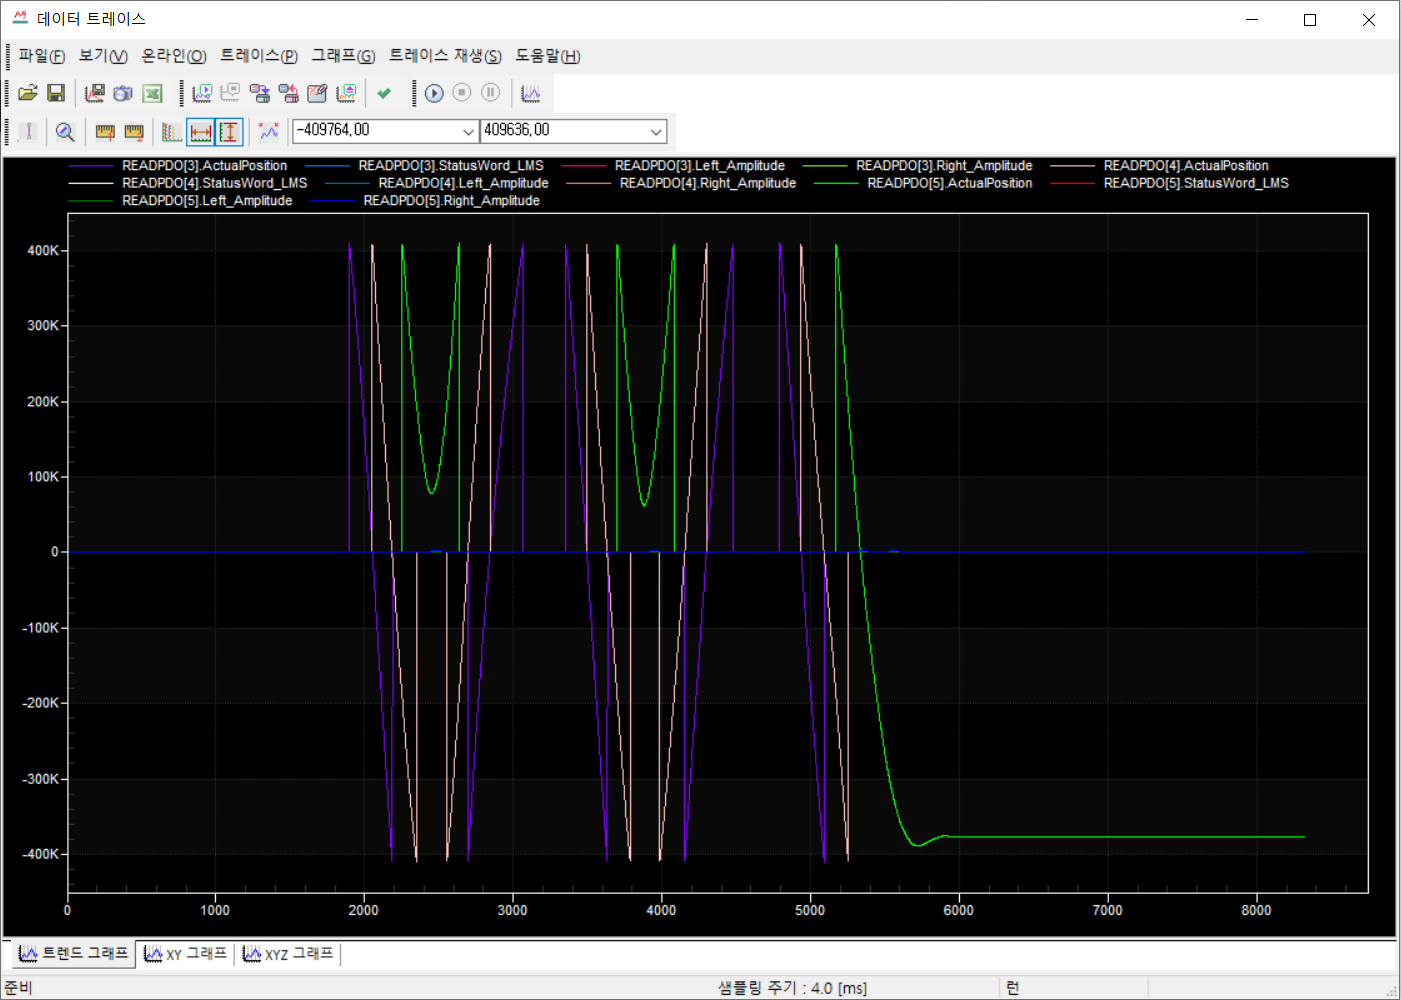Start trace playback

[x=434, y=93]
